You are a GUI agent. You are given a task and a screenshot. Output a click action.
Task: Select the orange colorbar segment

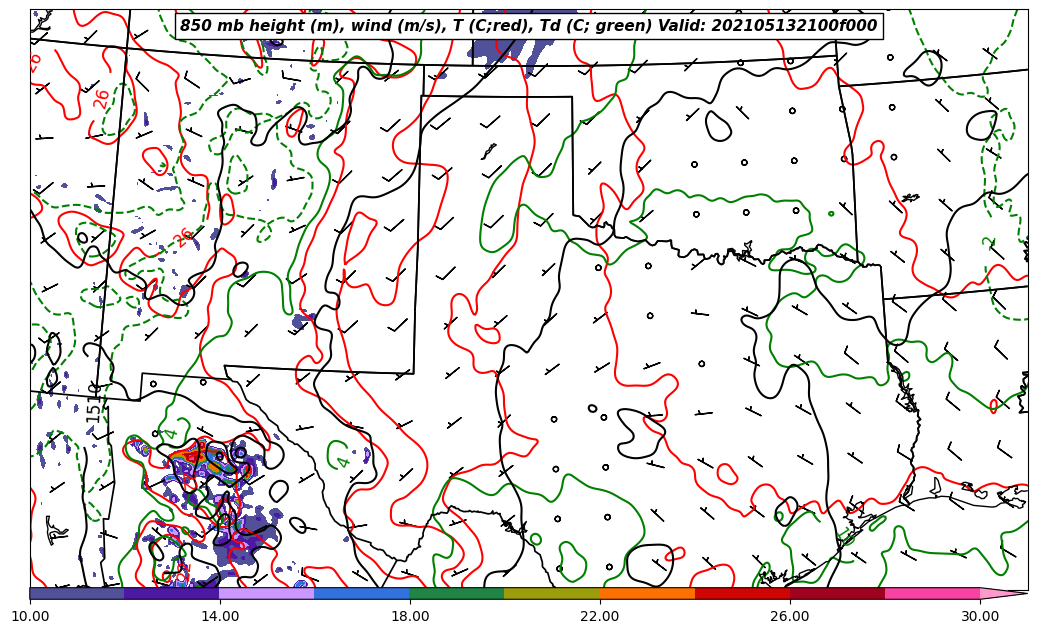pyautogui.click(x=646, y=593)
